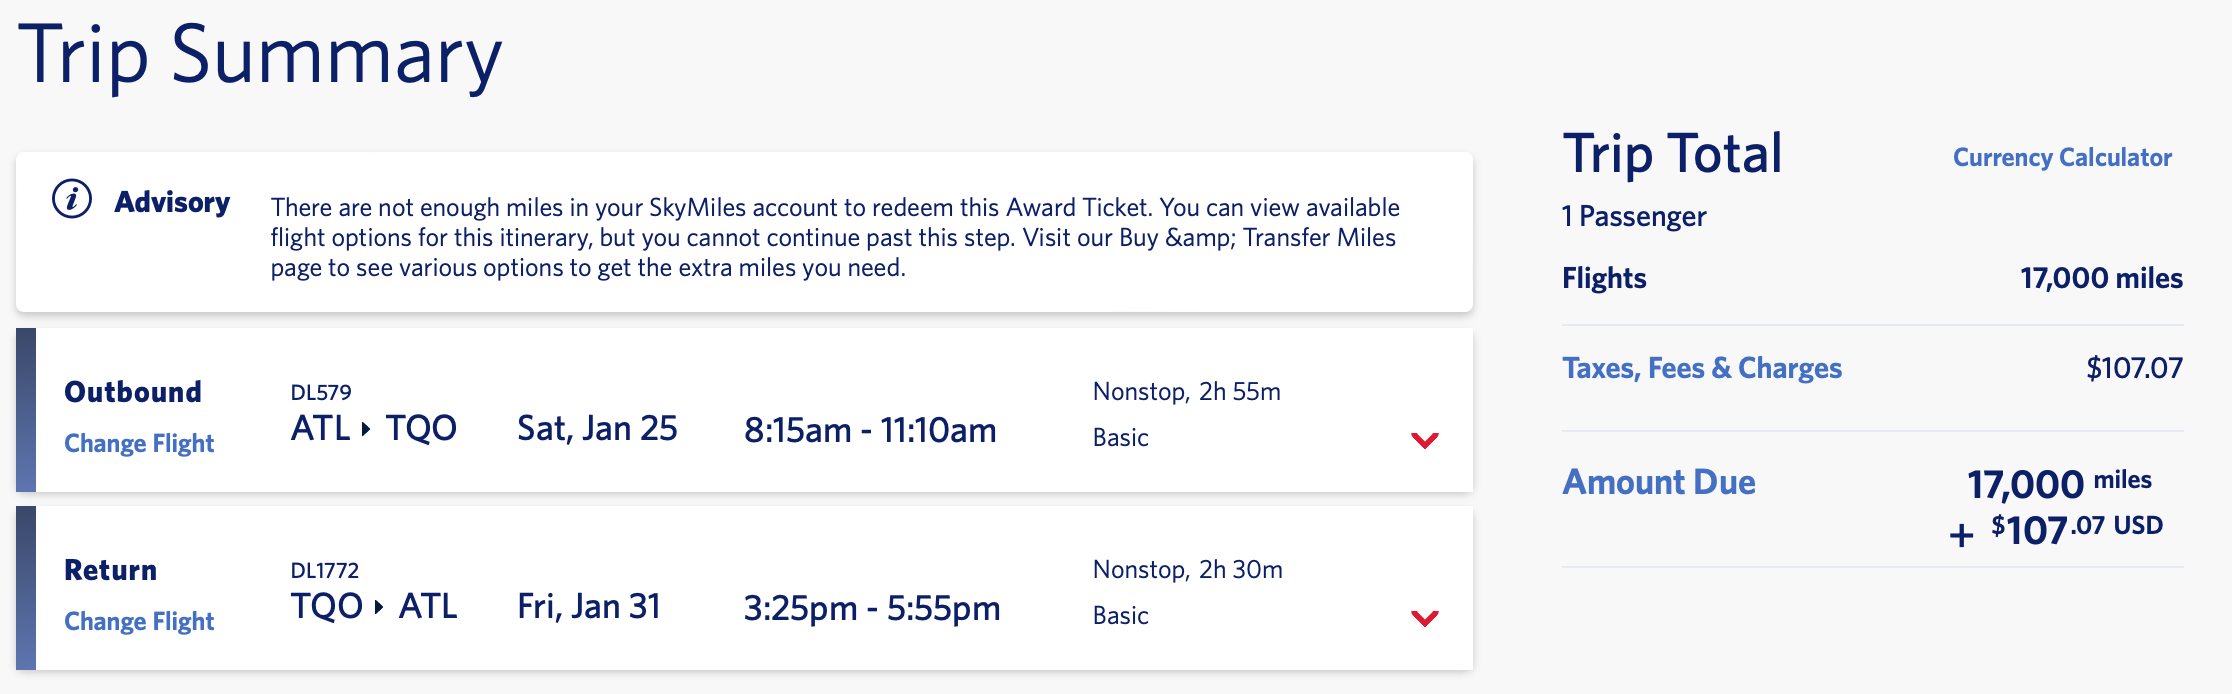Click the 3:25pm - 5:55pm return time

871,608
